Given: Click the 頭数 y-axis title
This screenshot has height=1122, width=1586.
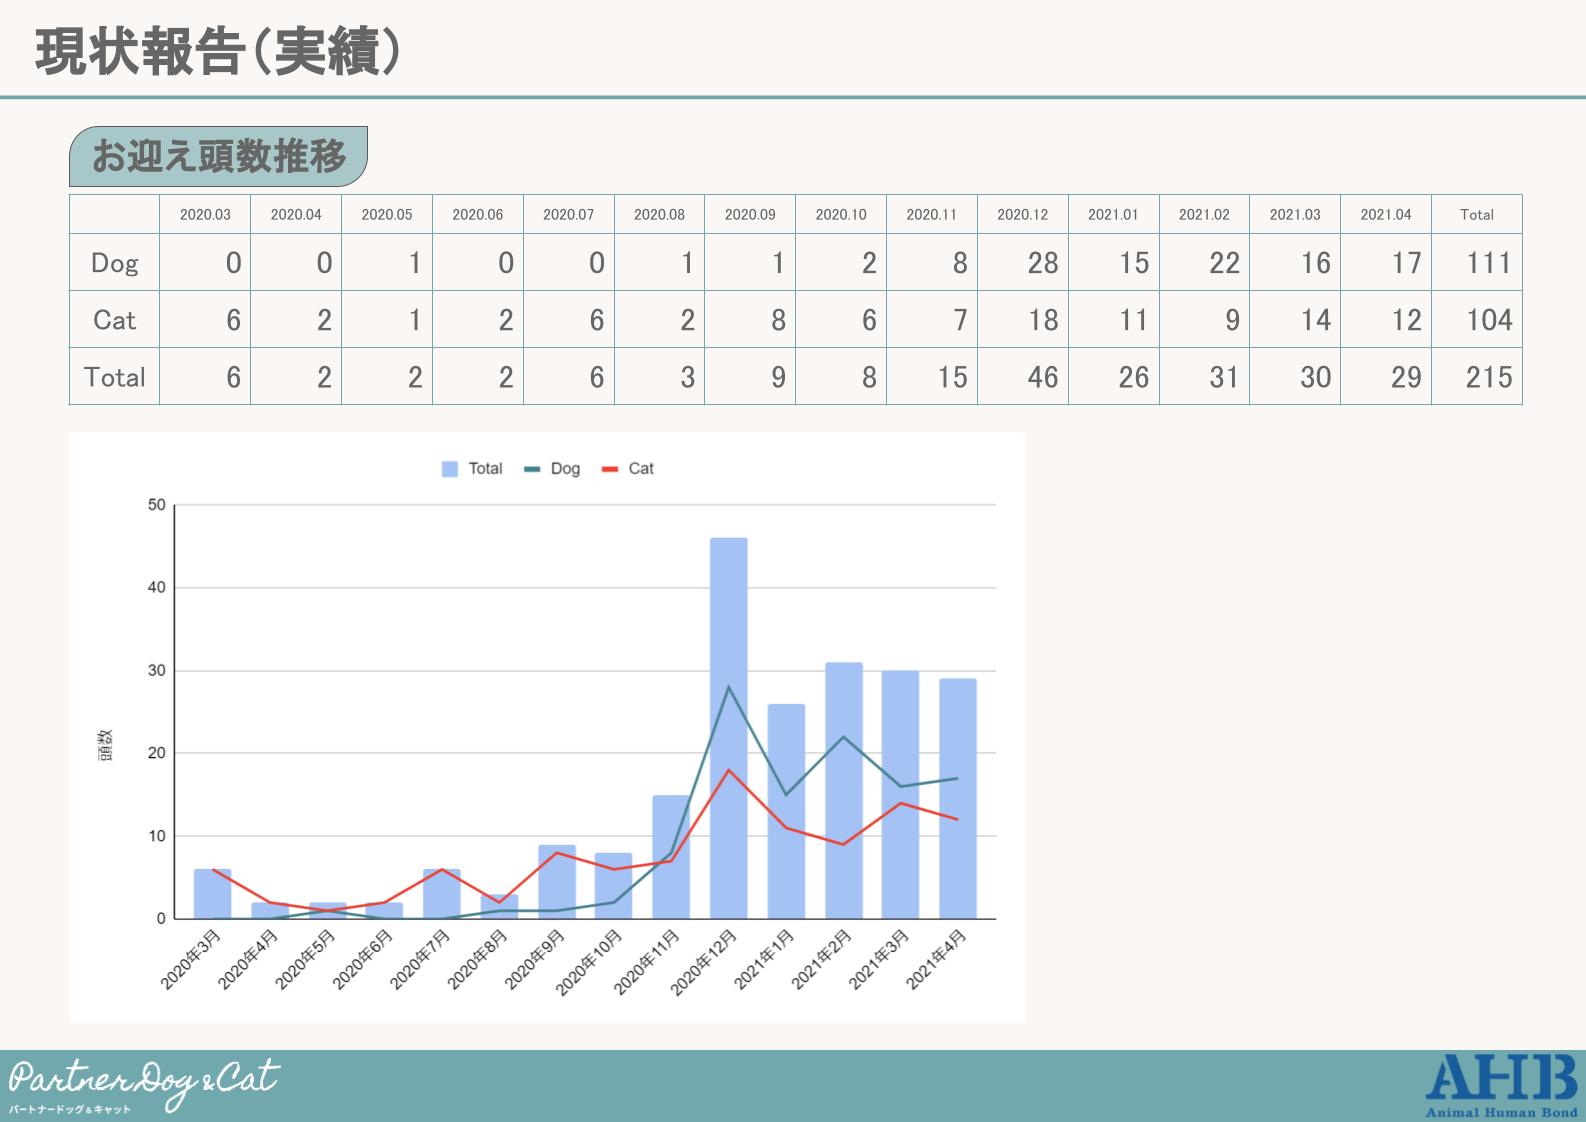Looking at the screenshot, I should (x=105, y=745).
